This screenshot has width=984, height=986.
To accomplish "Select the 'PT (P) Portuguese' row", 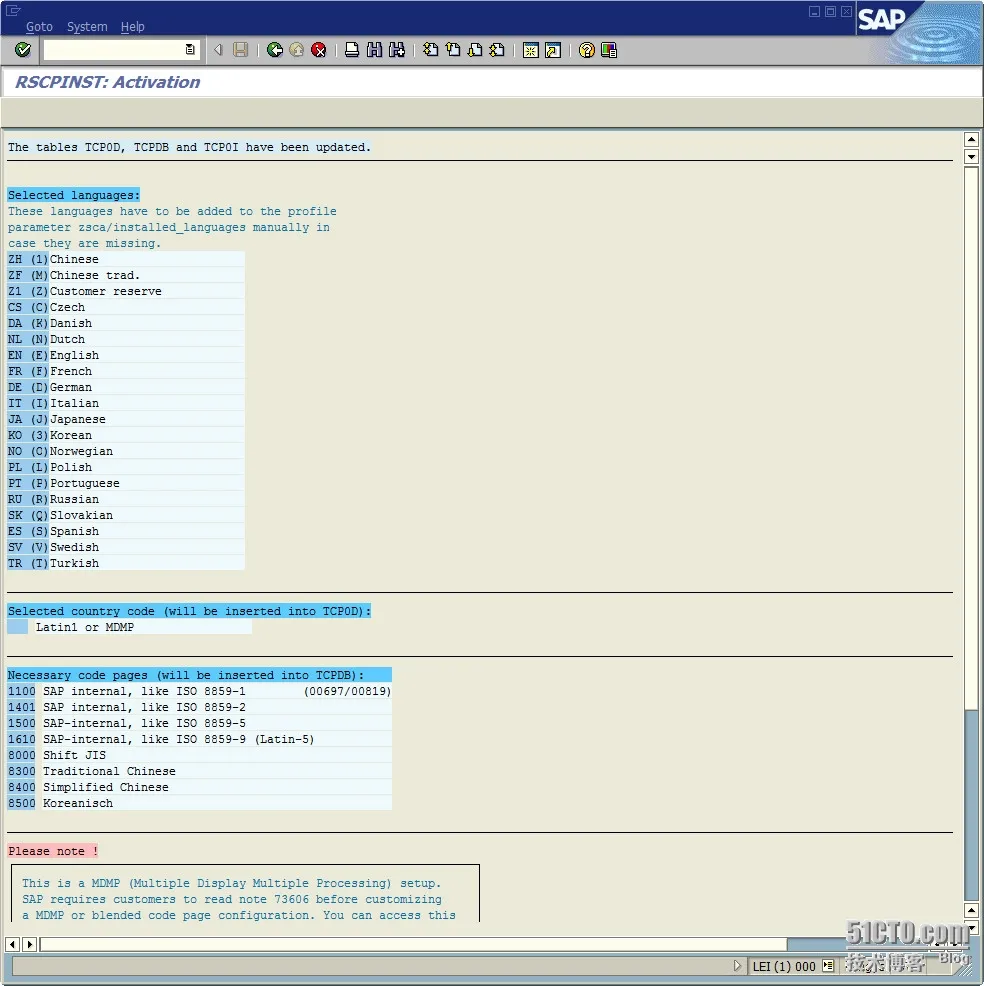I will pos(126,483).
